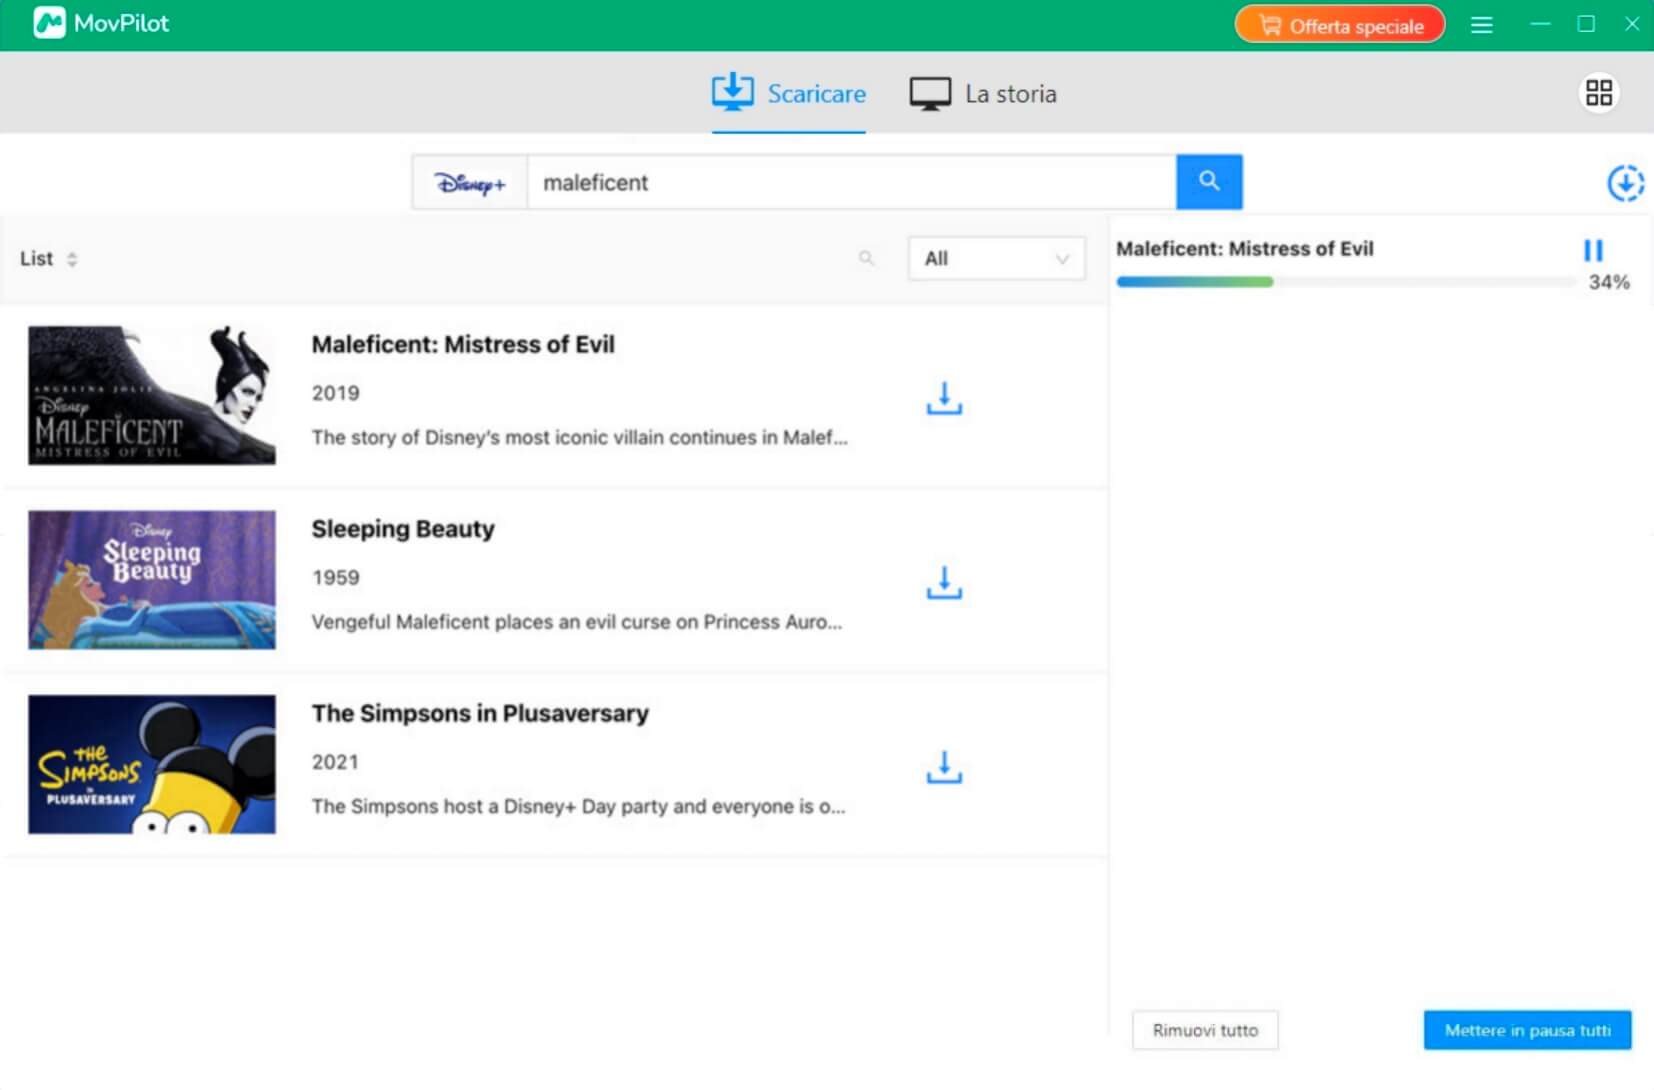1654x1090 pixels.
Task: Click Mettere in pausa tutti button
Action: tap(1527, 1030)
